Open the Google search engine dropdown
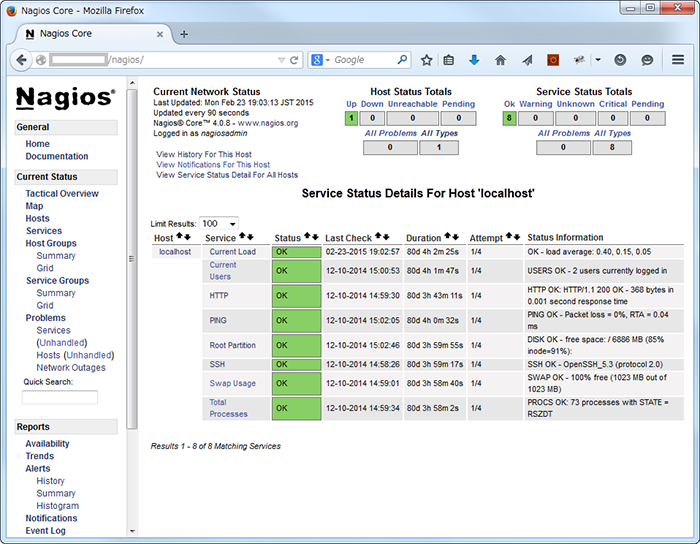Screen dimensions: 700x544 click(x=320, y=60)
